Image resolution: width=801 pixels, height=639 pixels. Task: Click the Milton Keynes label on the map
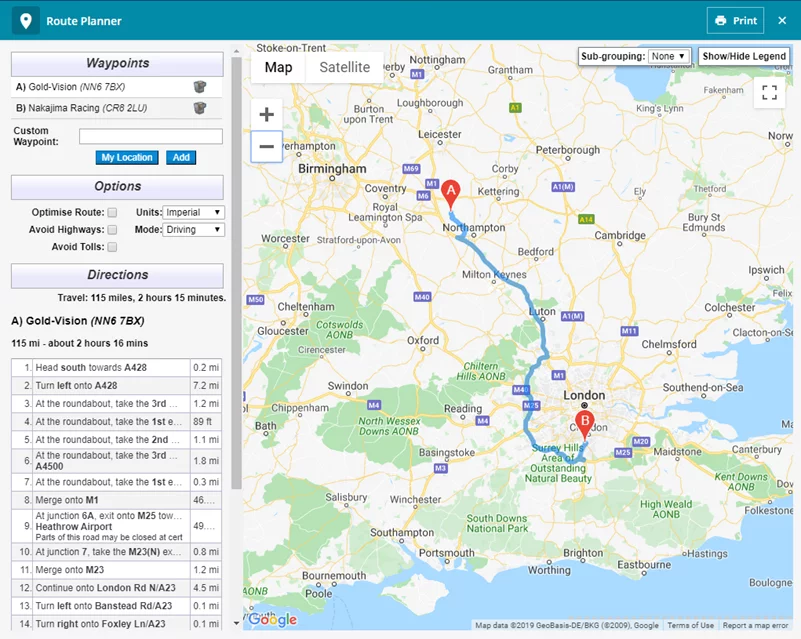pos(494,274)
